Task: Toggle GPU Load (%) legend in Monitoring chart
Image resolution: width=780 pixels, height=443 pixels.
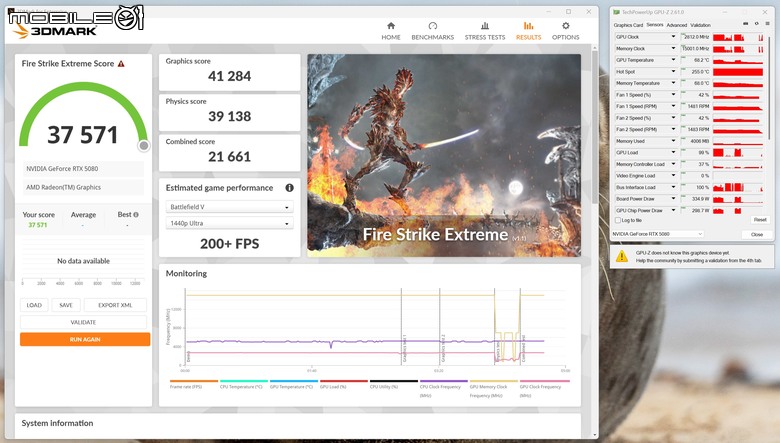Action: click(x=343, y=385)
